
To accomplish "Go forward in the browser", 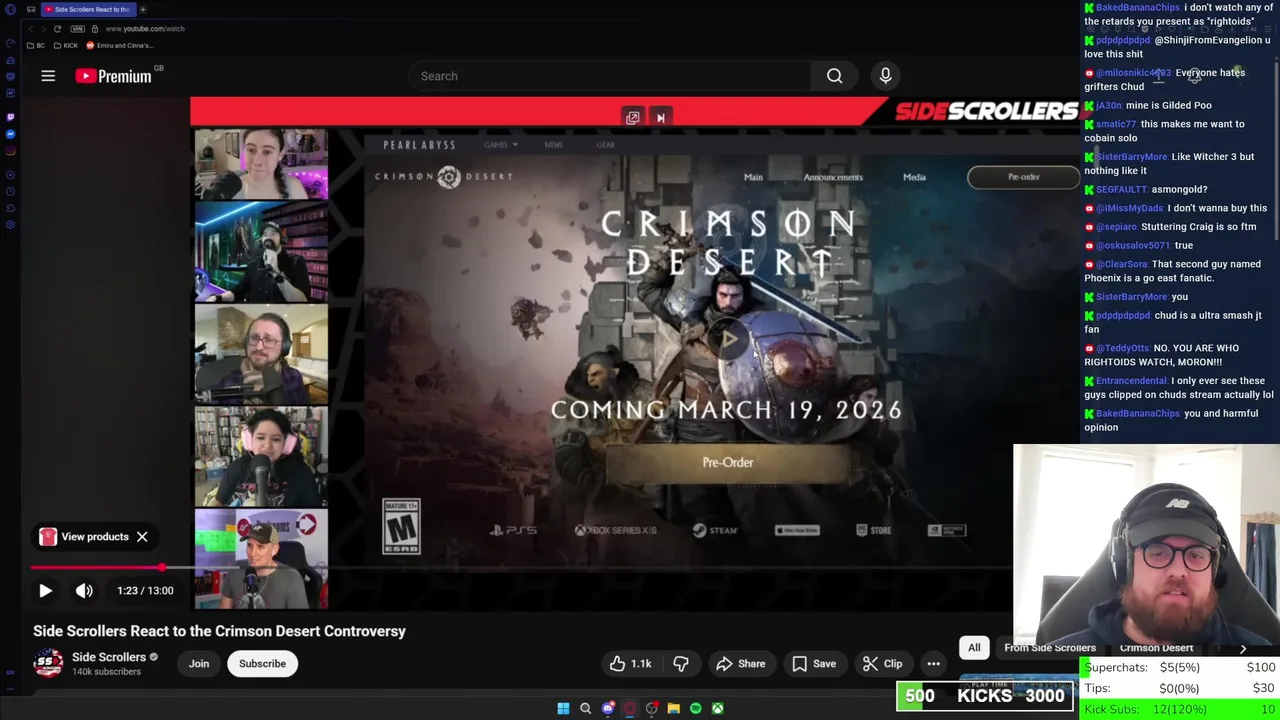I will coord(43,29).
